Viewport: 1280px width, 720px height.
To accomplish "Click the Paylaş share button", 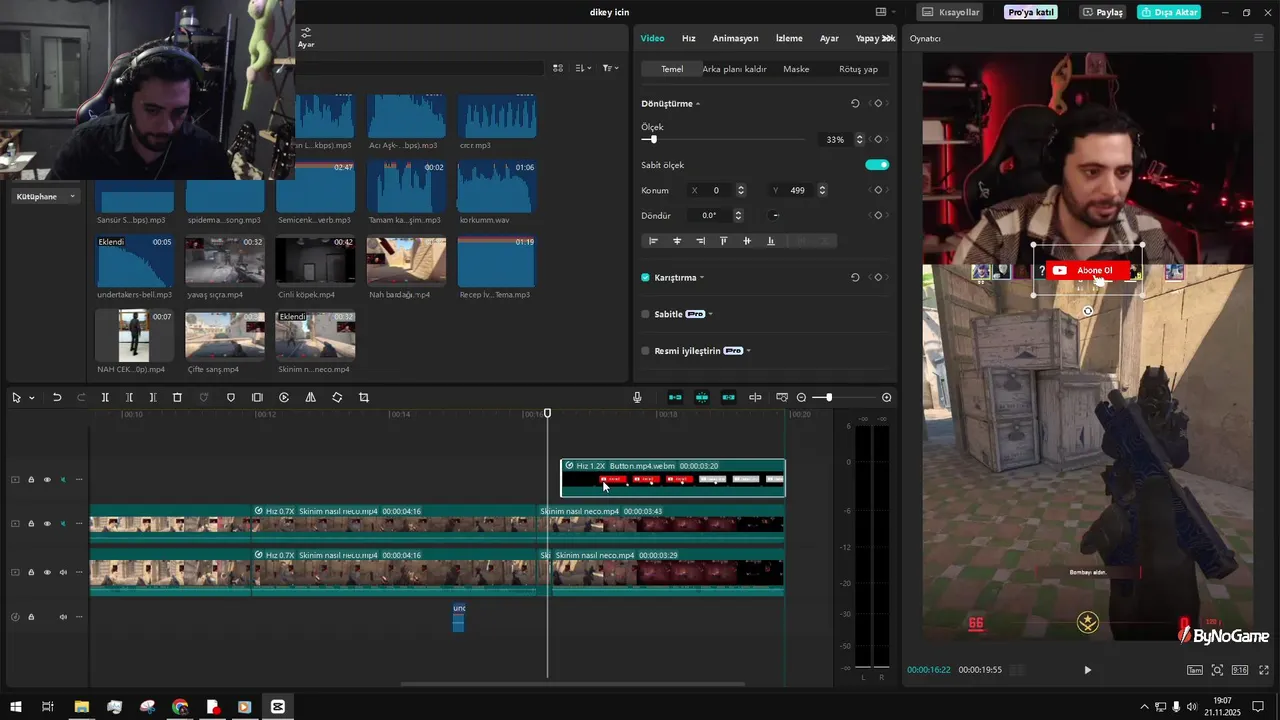I will 1102,12.
